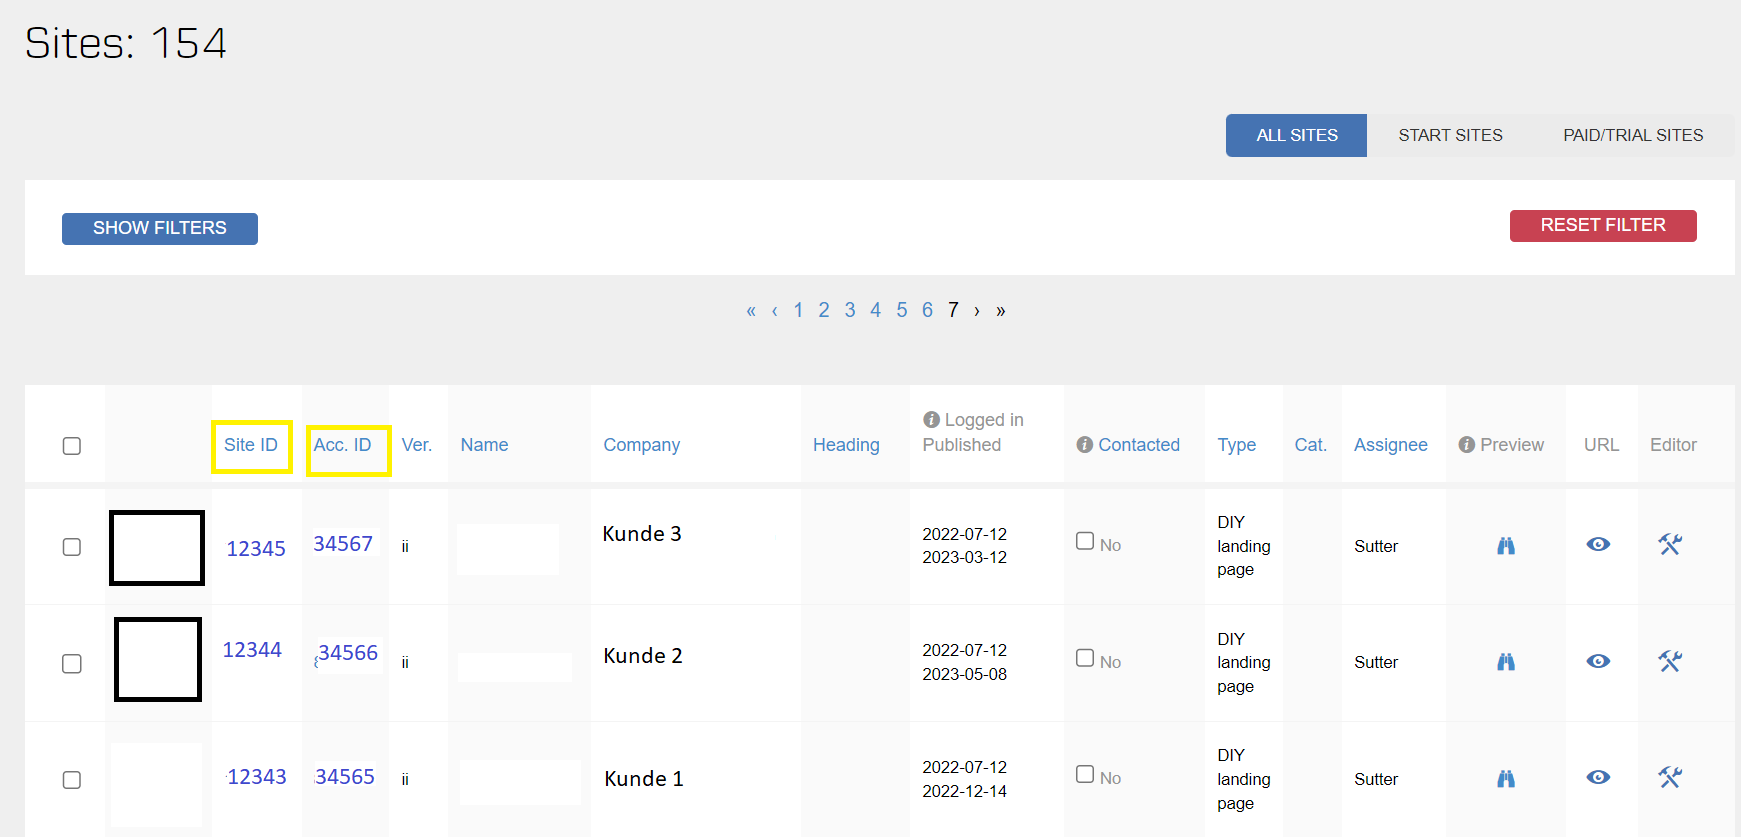1741x837 pixels.
Task: Open site ID 12345 link
Action: click(x=256, y=548)
